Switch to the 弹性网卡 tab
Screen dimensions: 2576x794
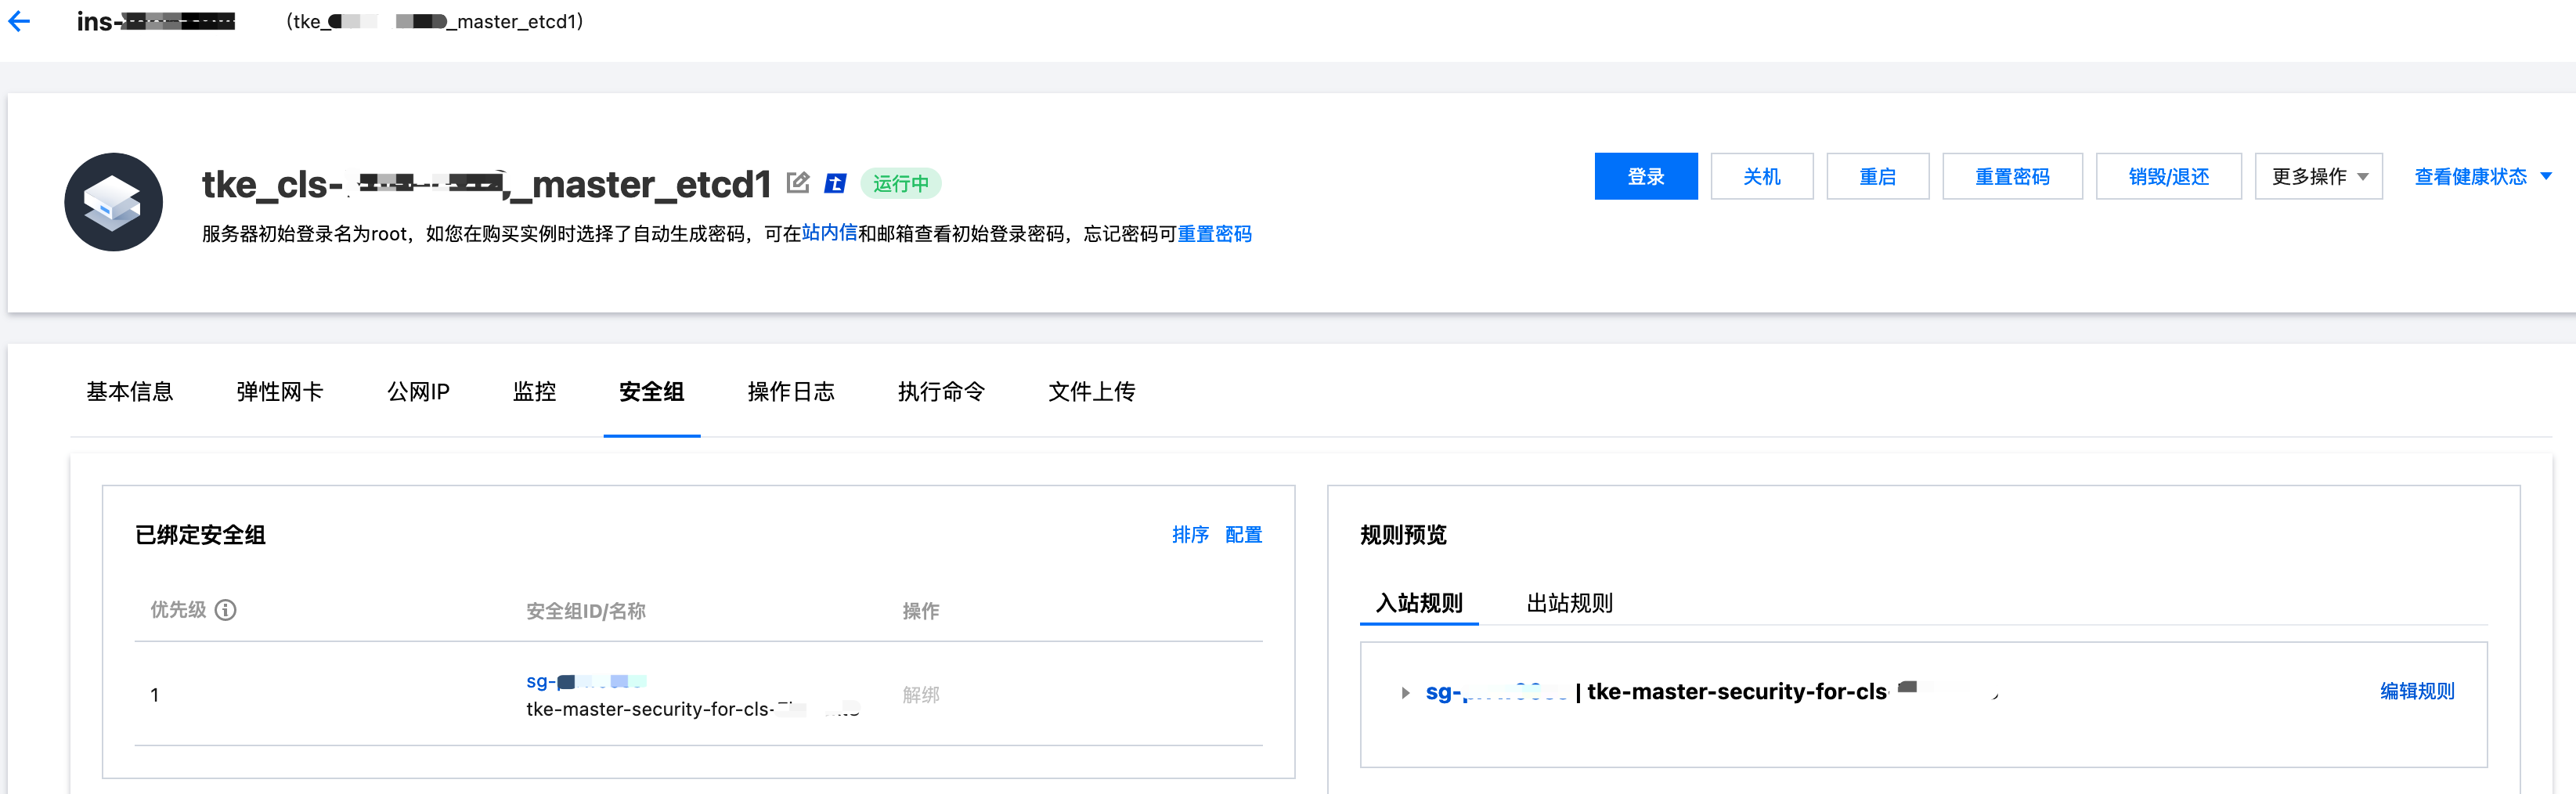tap(280, 392)
